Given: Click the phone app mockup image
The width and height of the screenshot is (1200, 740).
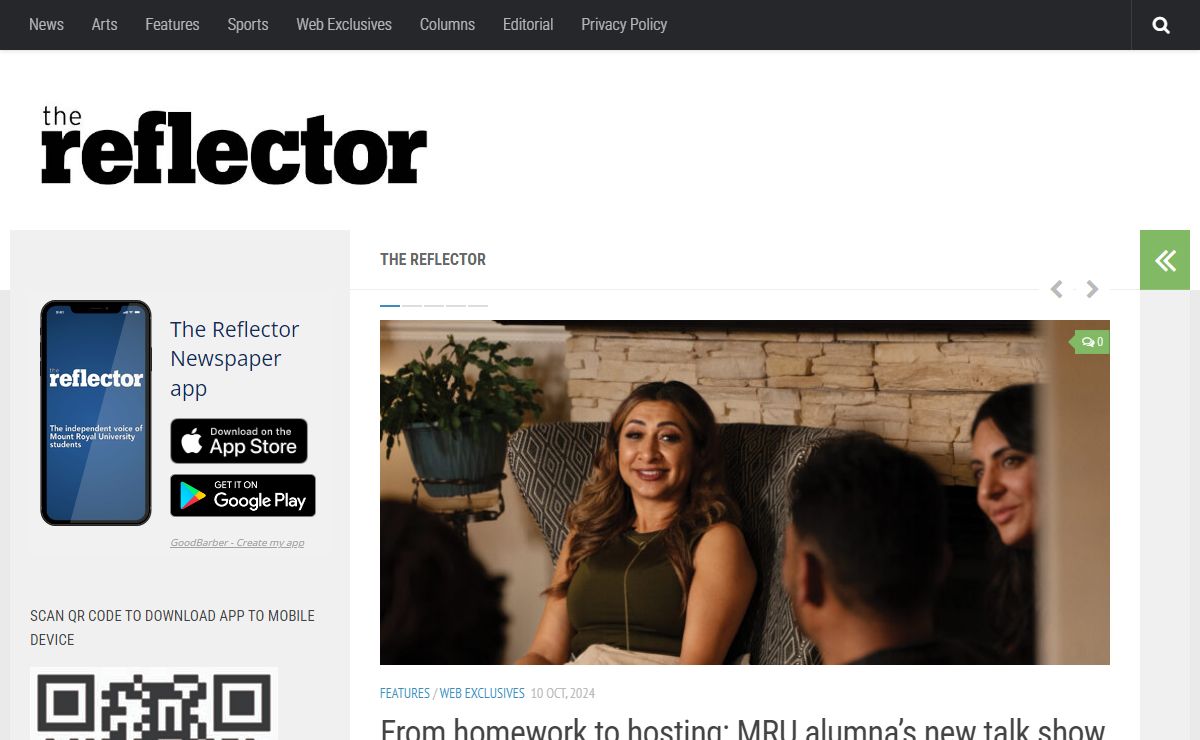Looking at the screenshot, I should tap(96, 413).
